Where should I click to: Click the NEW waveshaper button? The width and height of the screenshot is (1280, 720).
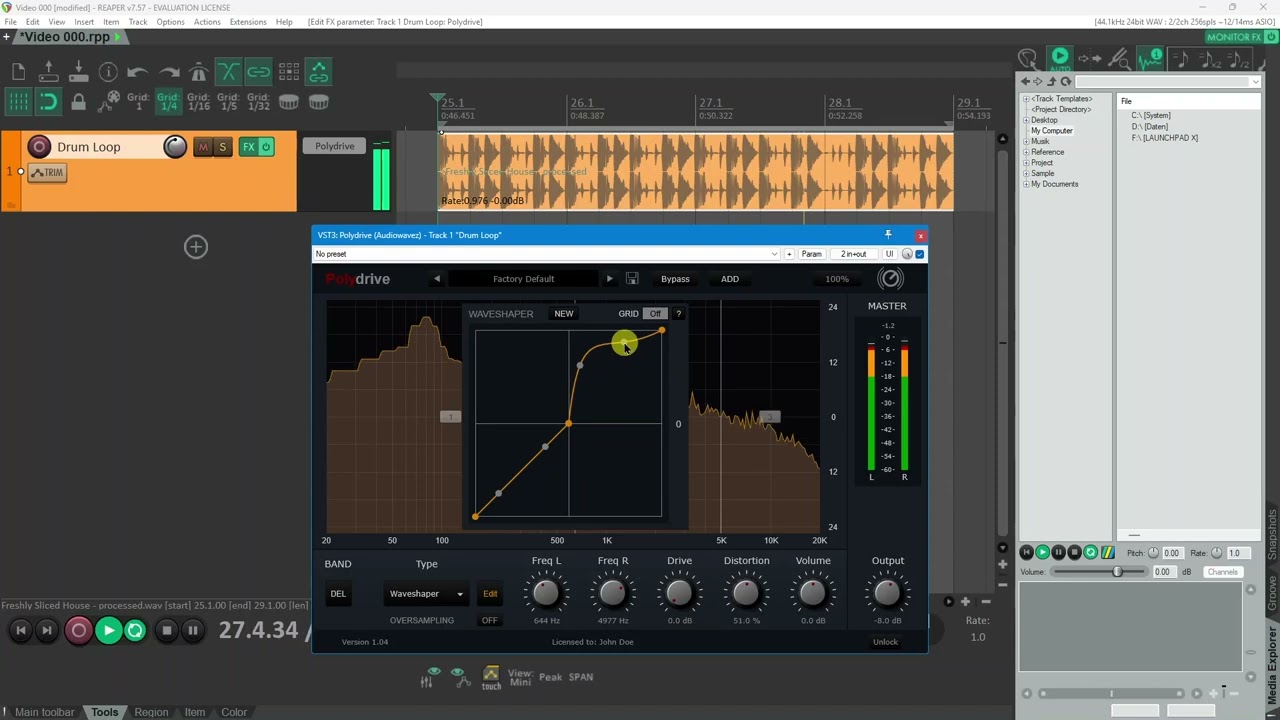tap(564, 314)
